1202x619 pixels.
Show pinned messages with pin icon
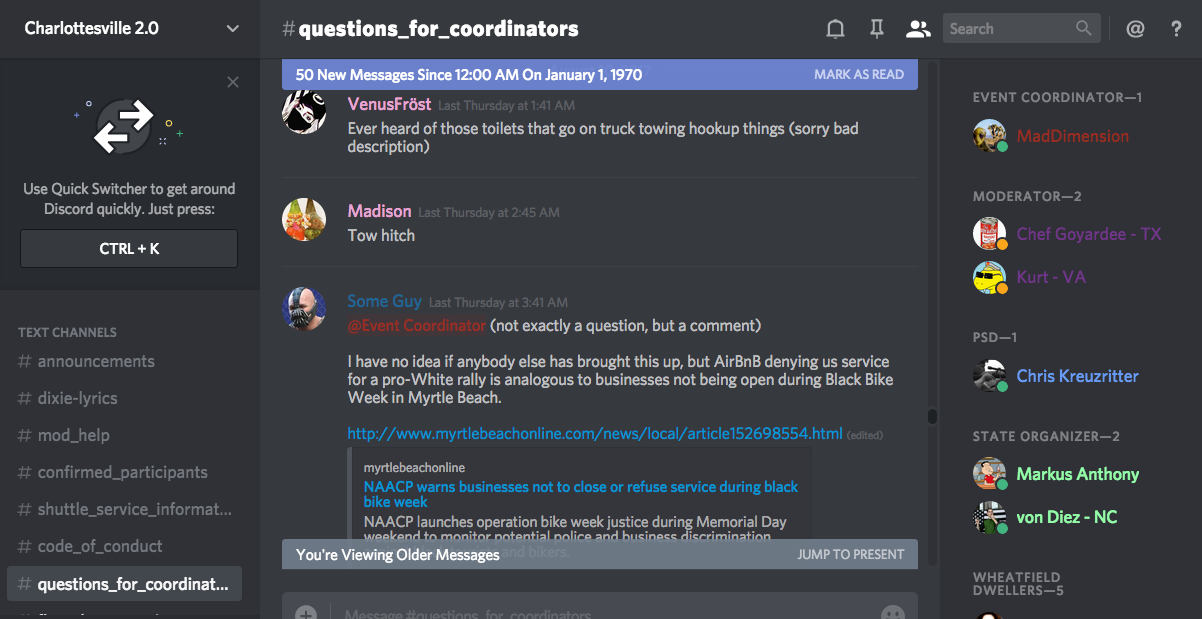[x=877, y=29]
